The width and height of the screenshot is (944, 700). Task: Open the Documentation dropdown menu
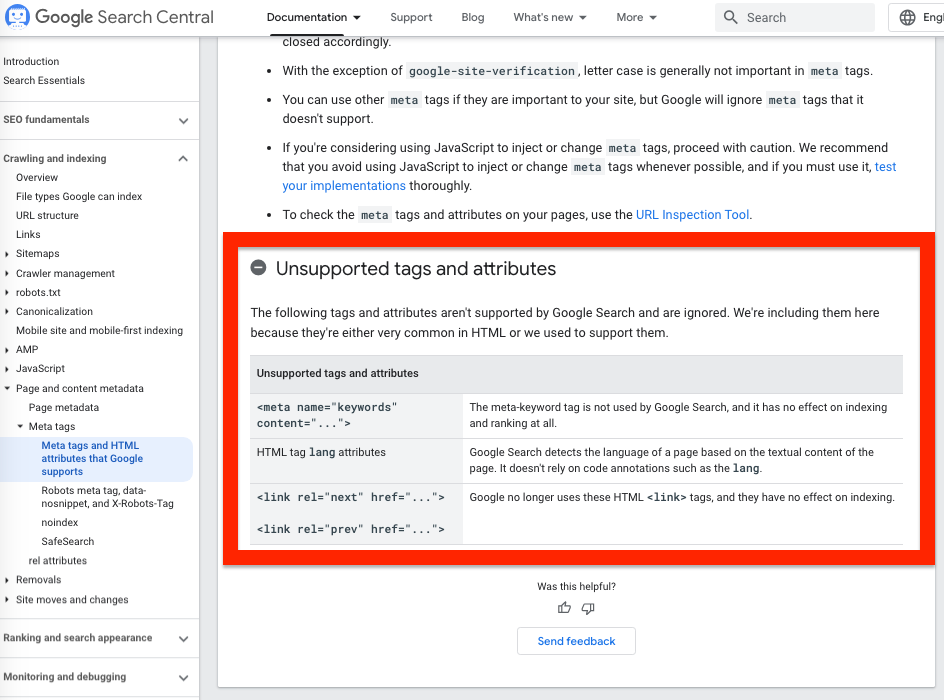pyautogui.click(x=314, y=17)
